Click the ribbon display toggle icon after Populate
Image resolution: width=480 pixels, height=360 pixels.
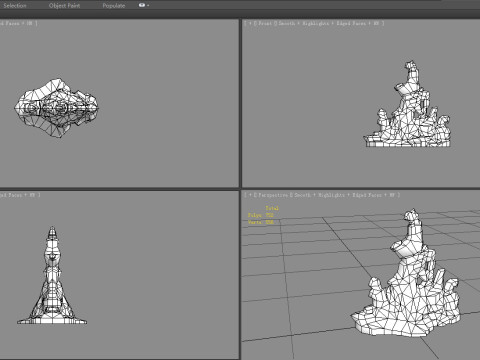click(x=143, y=5)
